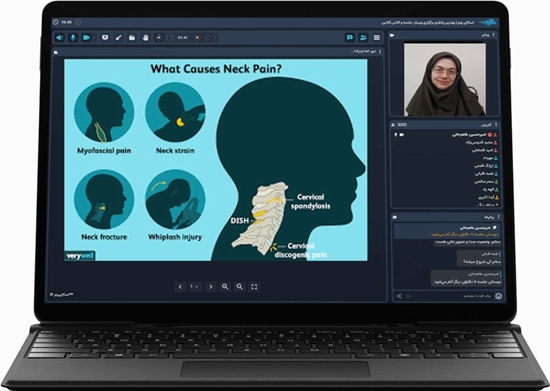
Task: Open the slide page number dropdown
Action: pos(194,287)
